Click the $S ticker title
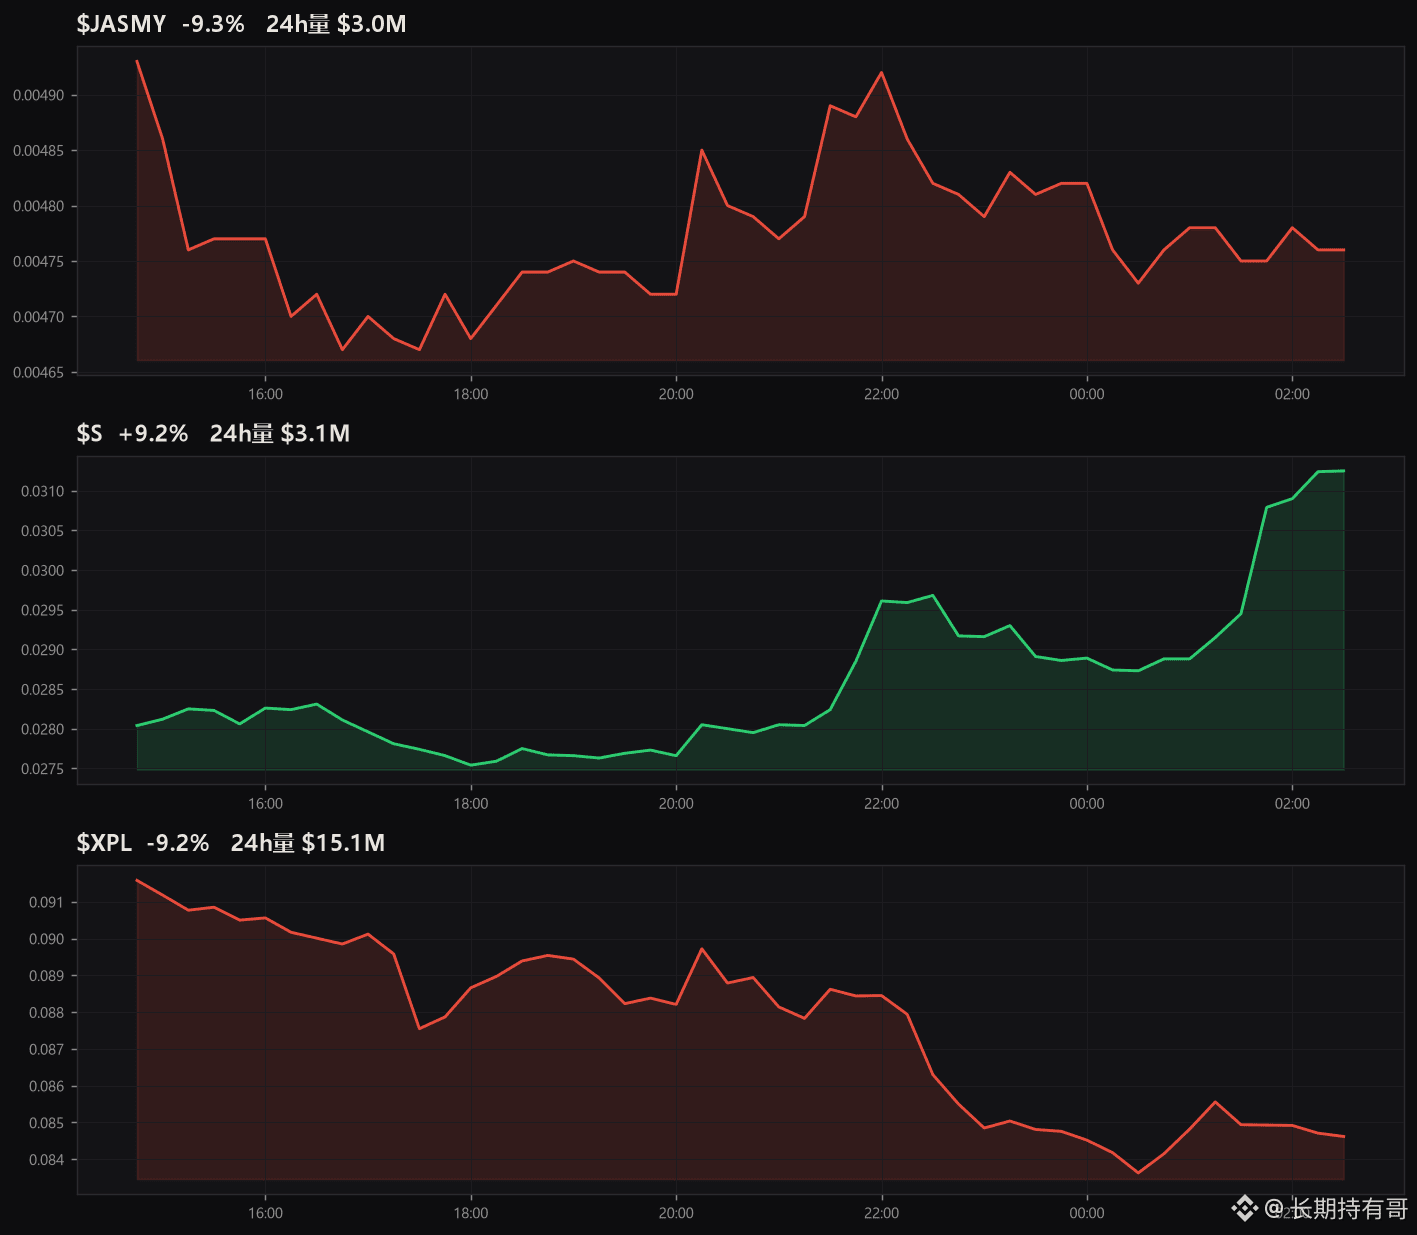The height and width of the screenshot is (1235, 1417). 90,433
